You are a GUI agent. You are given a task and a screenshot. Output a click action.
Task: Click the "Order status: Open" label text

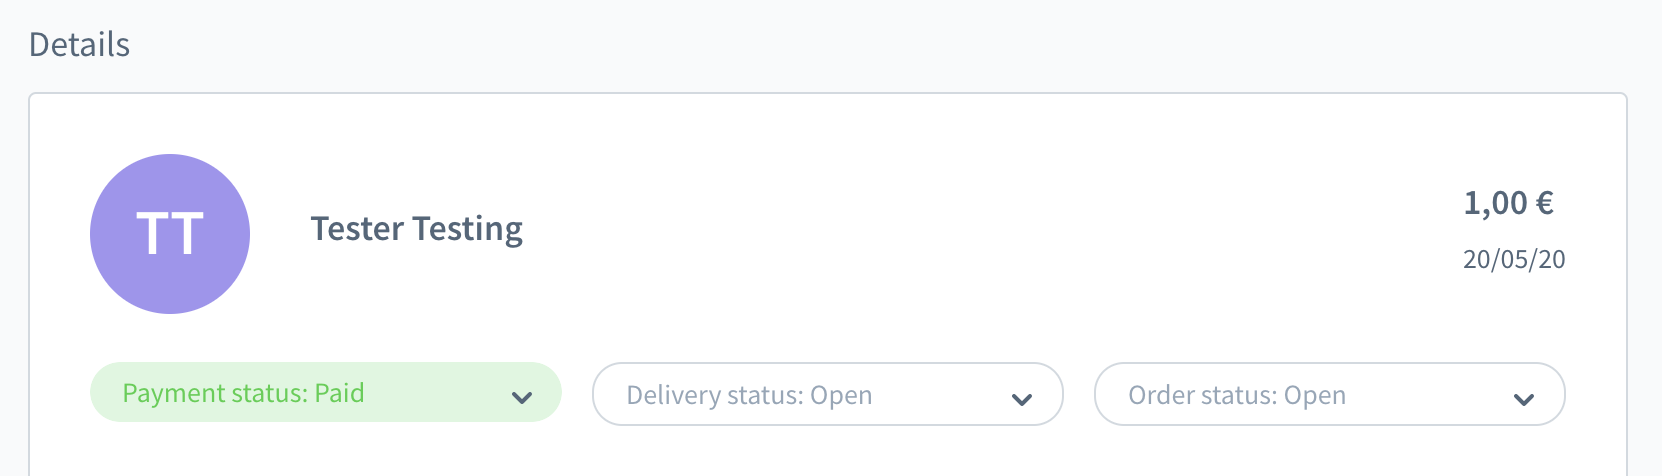pos(1236,395)
